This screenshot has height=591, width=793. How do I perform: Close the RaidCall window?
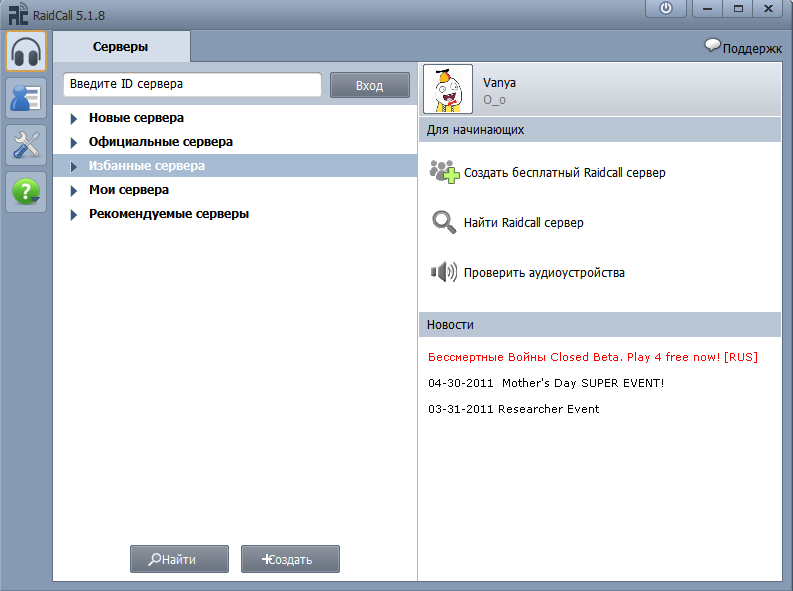(x=768, y=9)
